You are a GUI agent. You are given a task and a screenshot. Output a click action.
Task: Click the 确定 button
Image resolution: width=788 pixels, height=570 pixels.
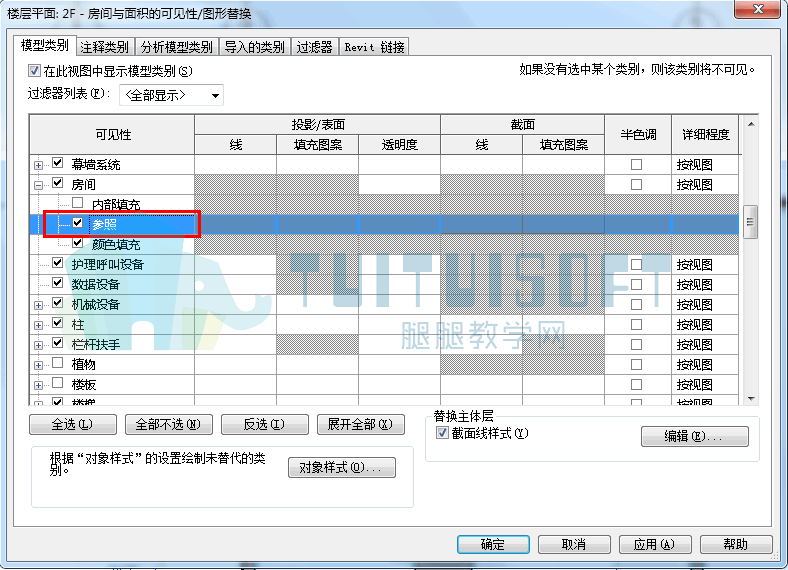[493, 544]
